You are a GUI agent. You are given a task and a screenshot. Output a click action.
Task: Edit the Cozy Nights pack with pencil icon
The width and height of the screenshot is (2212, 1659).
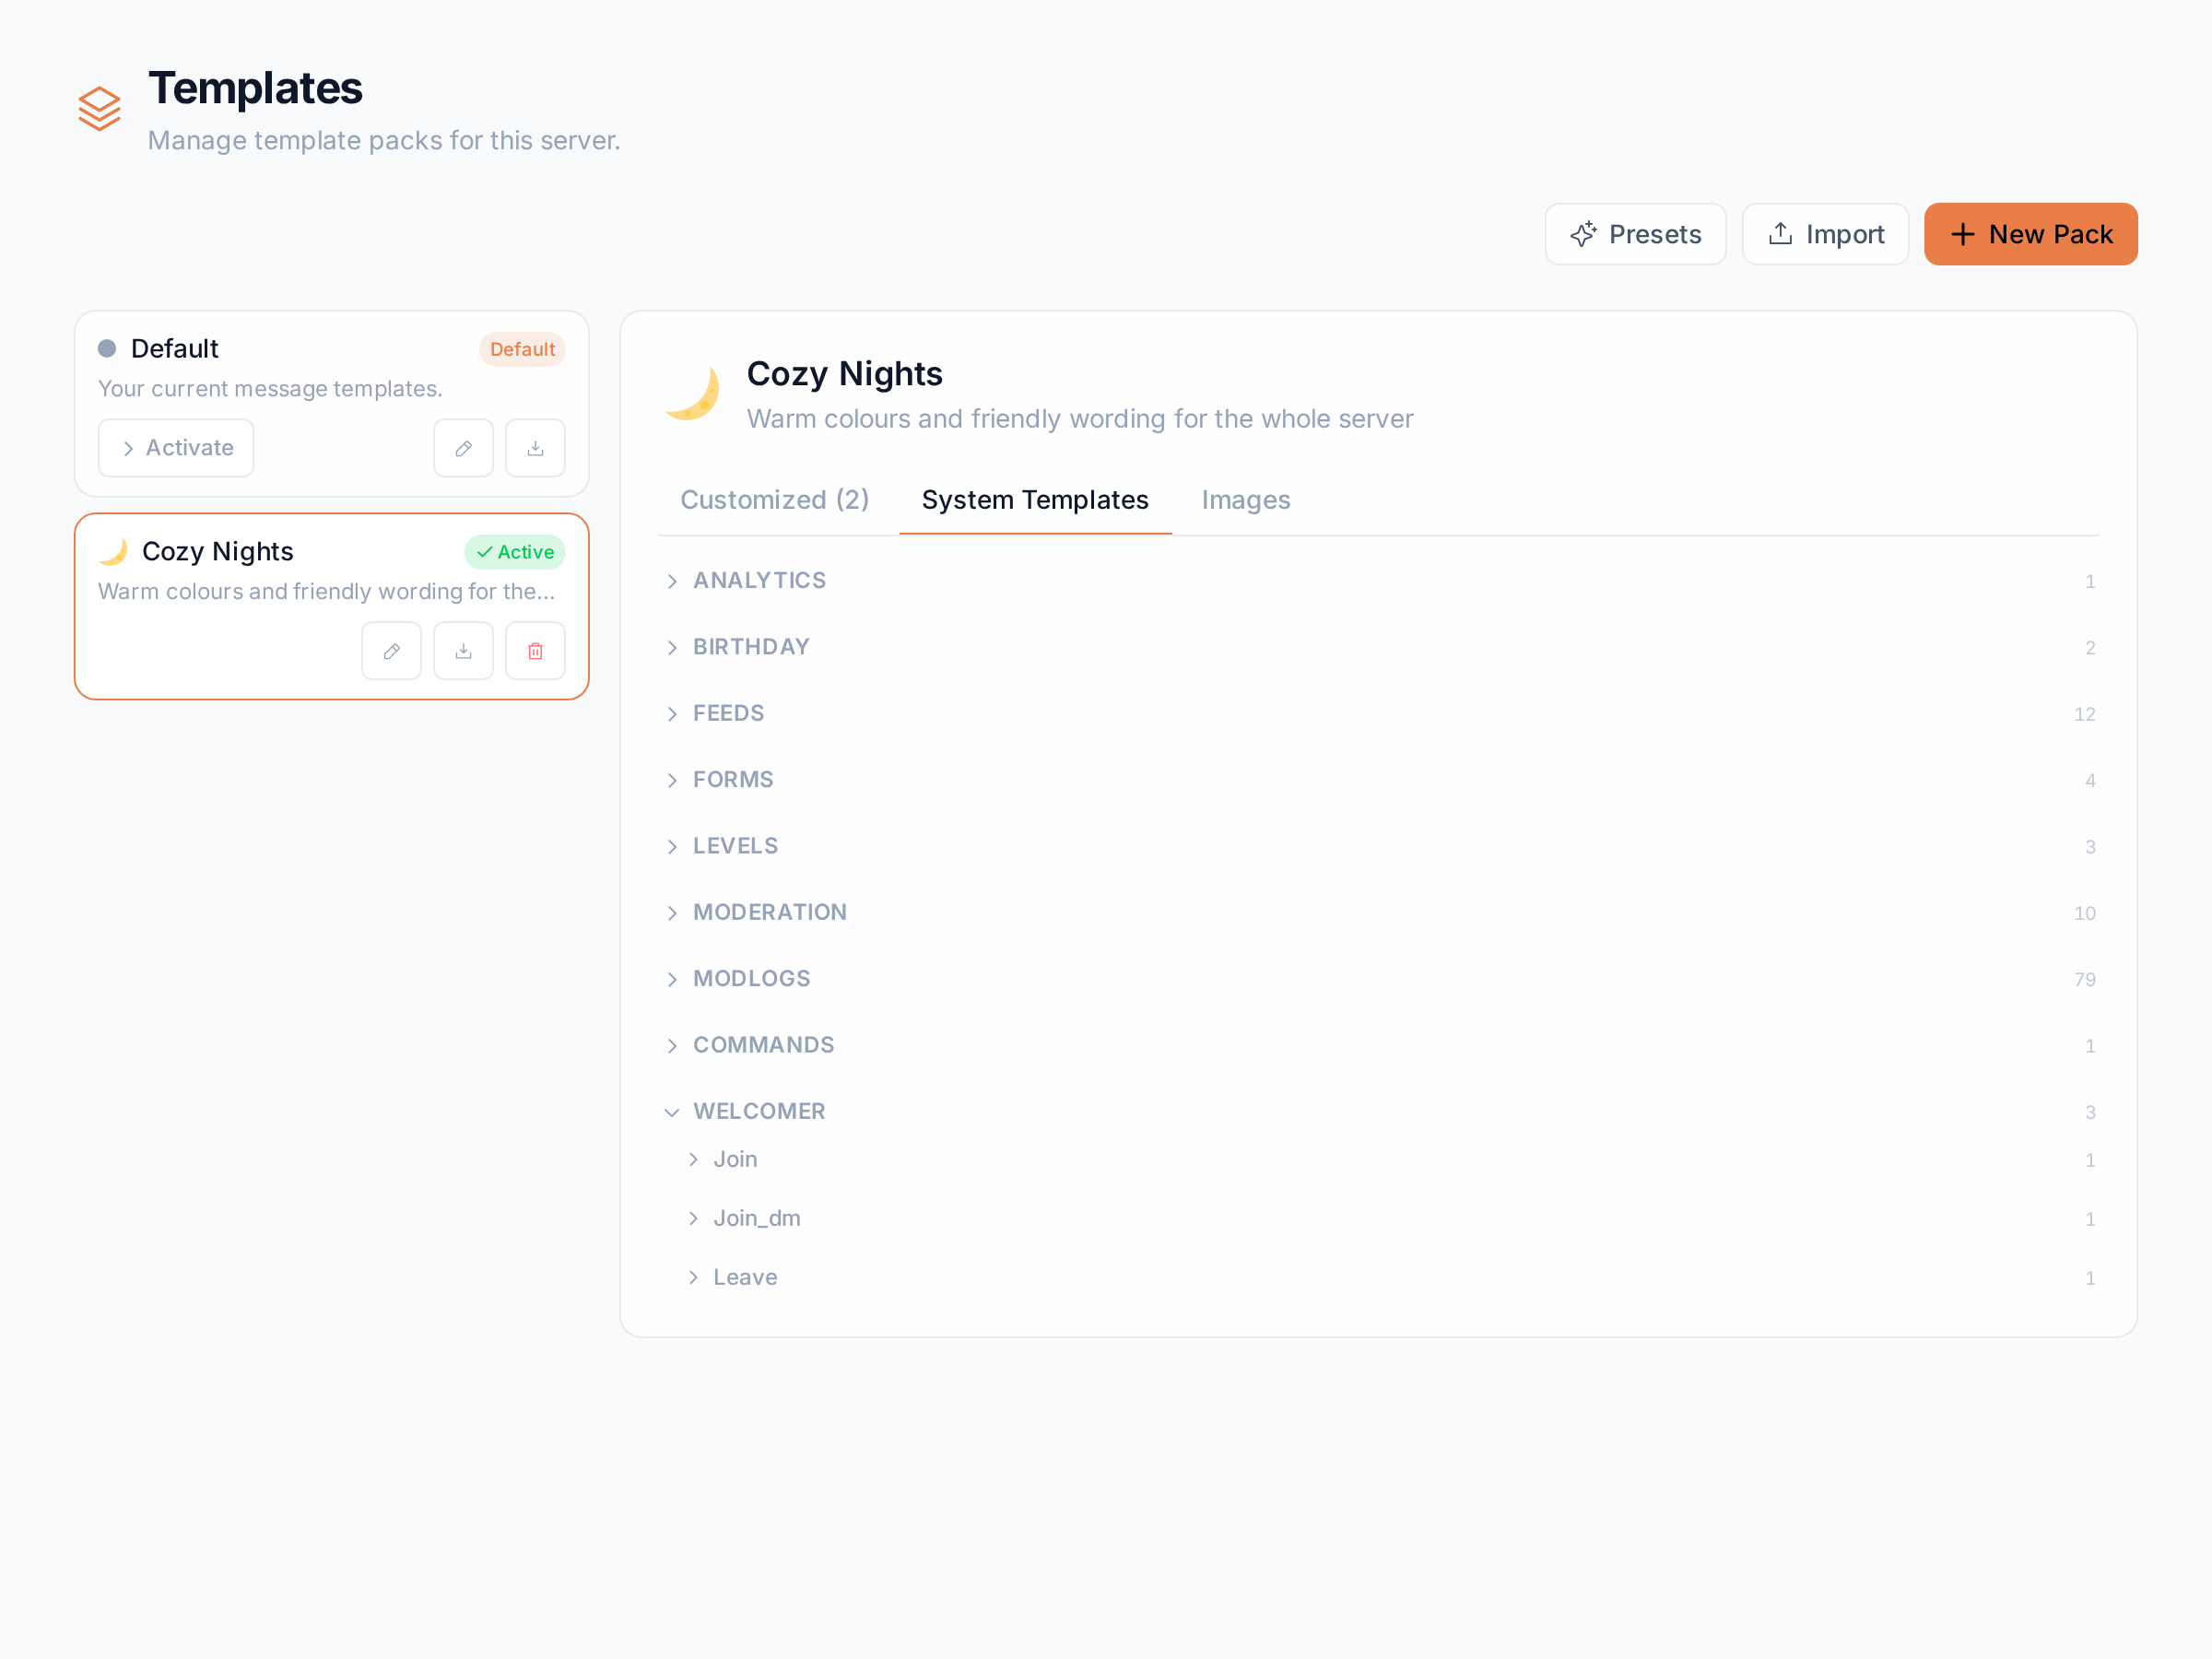point(391,651)
